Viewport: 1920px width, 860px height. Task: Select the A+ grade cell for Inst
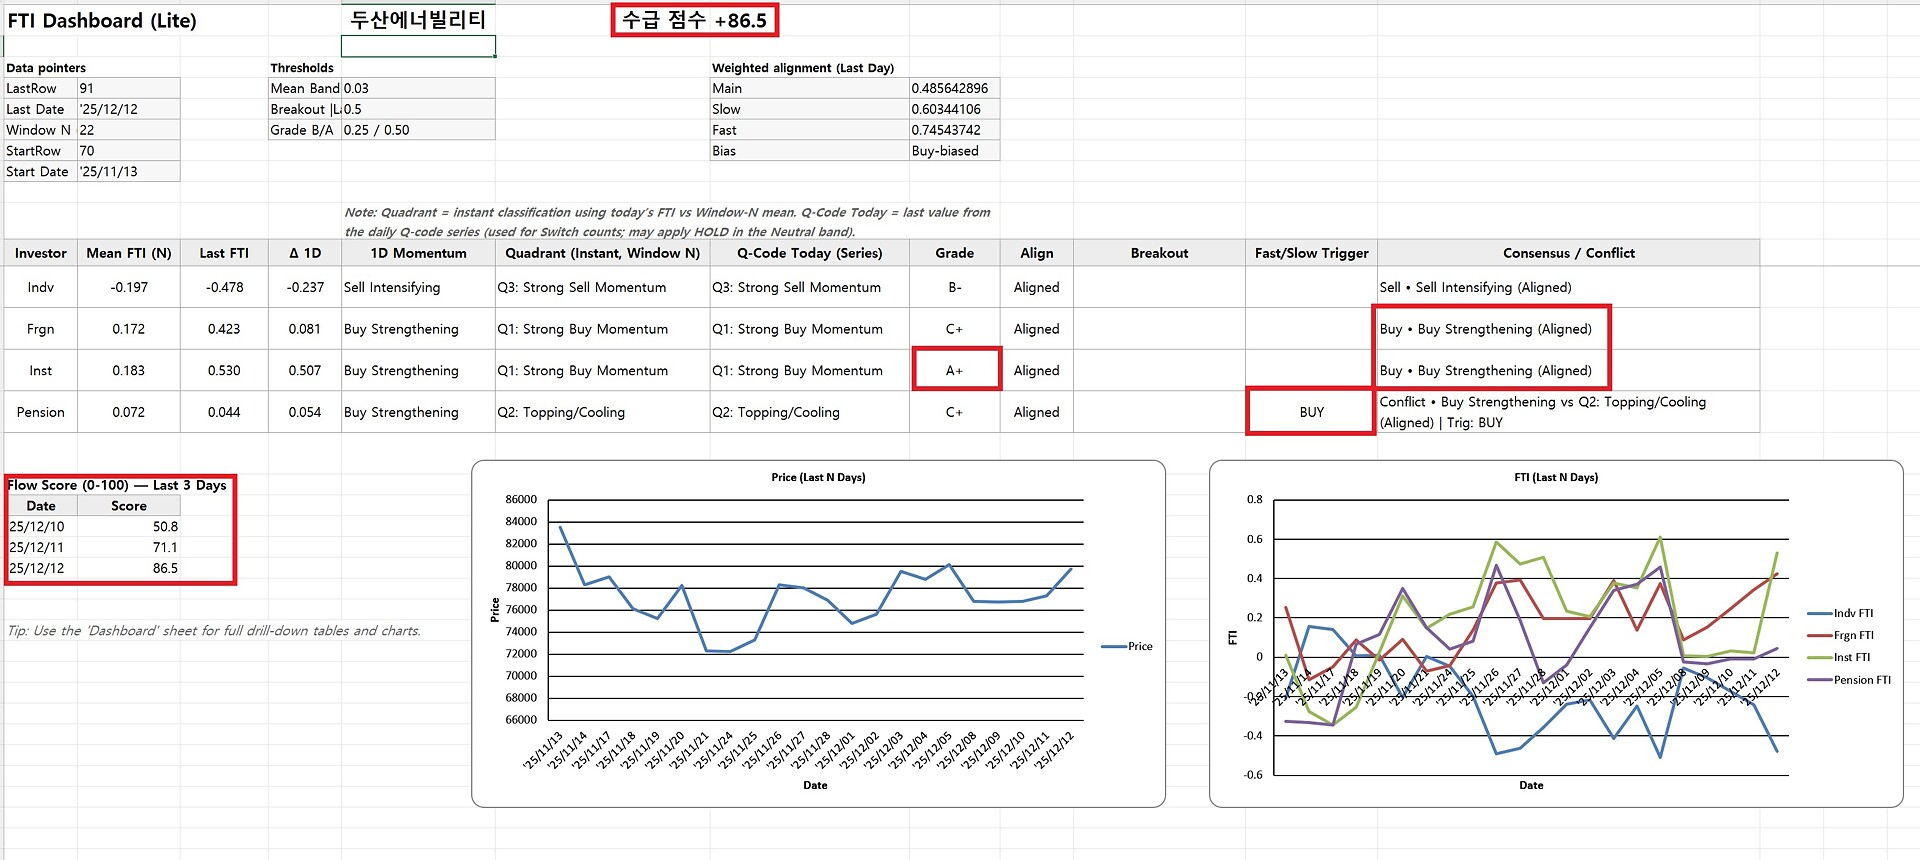[x=955, y=370]
